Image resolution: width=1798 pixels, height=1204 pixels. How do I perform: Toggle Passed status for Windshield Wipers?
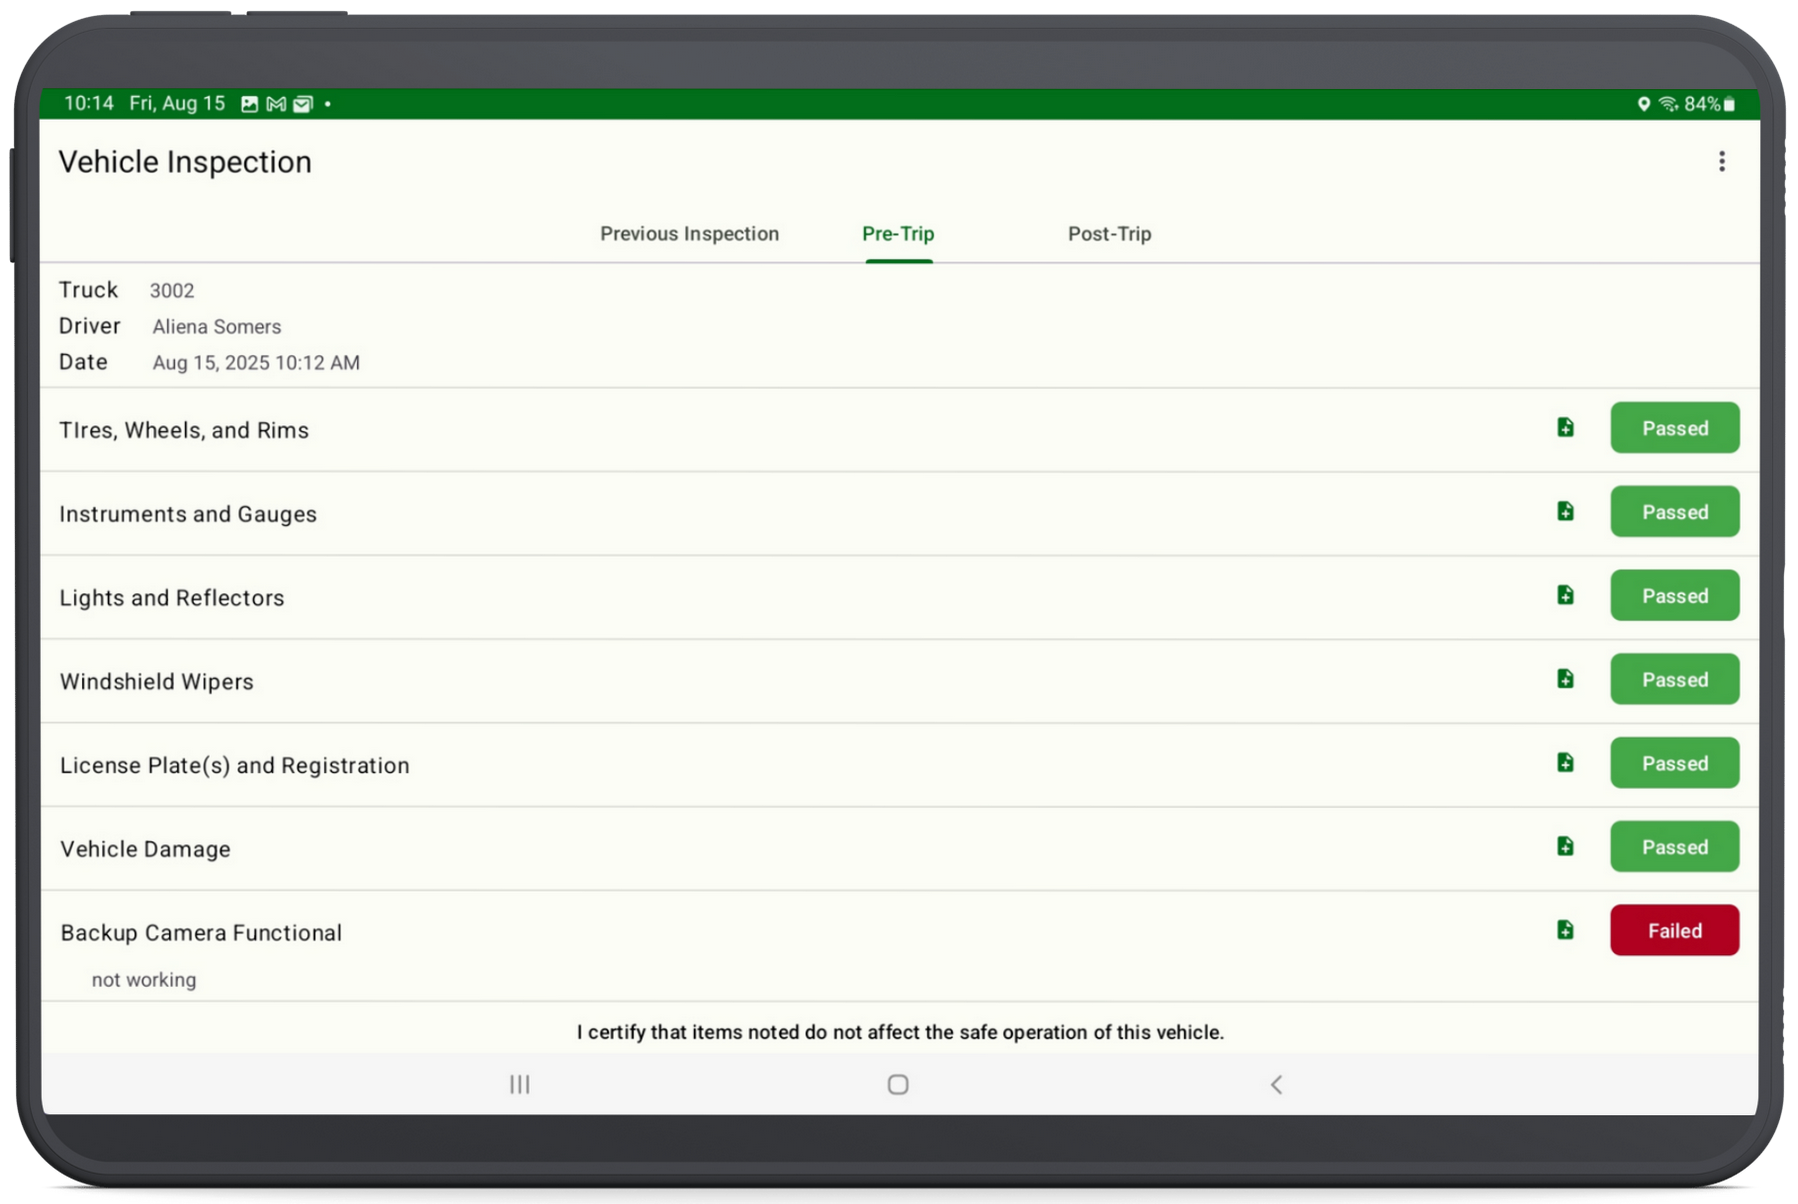1674,680
